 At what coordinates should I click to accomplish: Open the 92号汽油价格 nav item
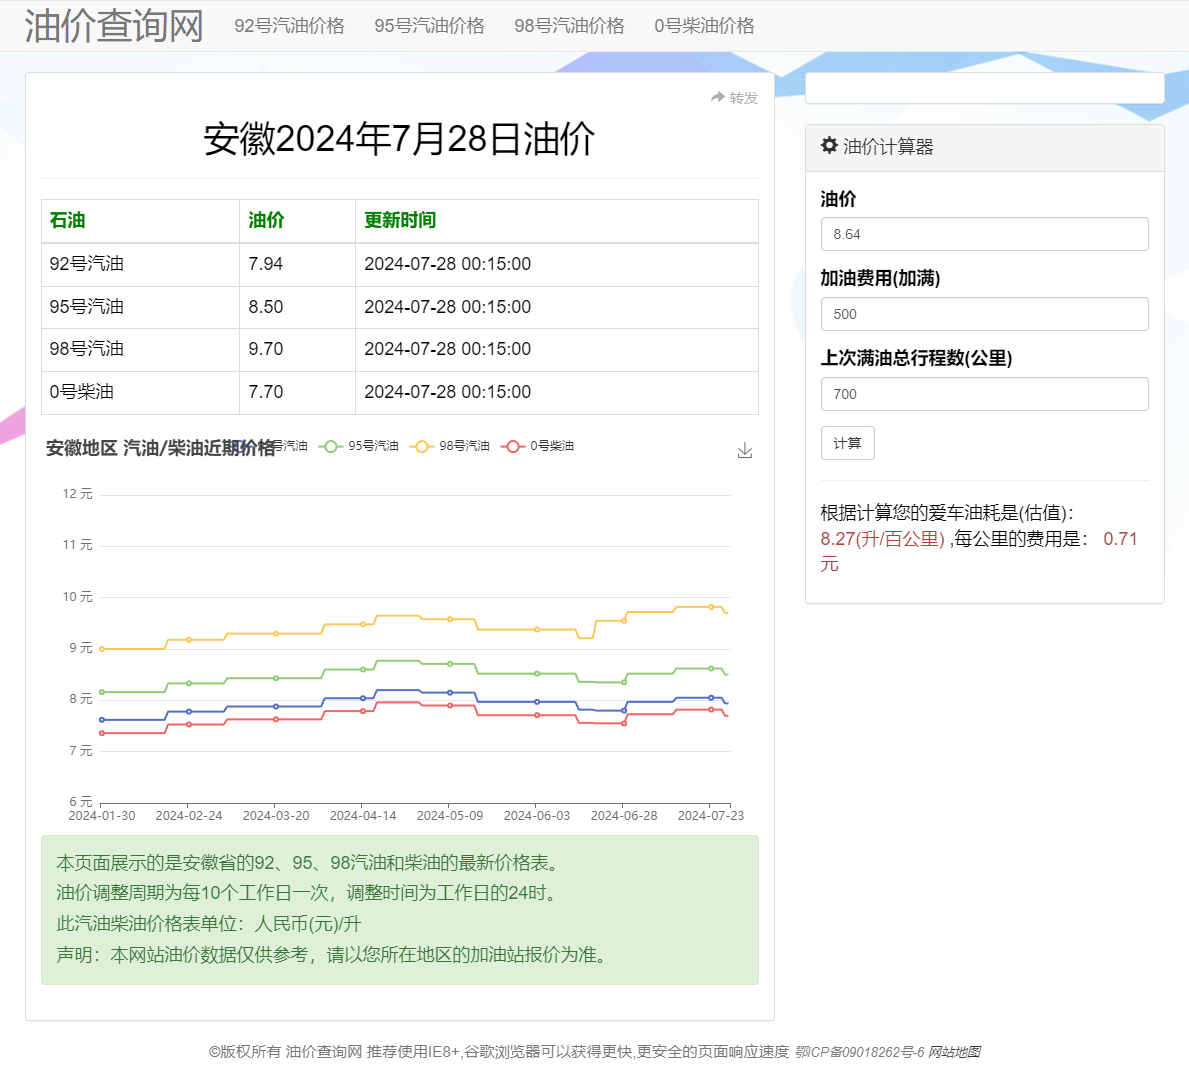pos(289,26)
